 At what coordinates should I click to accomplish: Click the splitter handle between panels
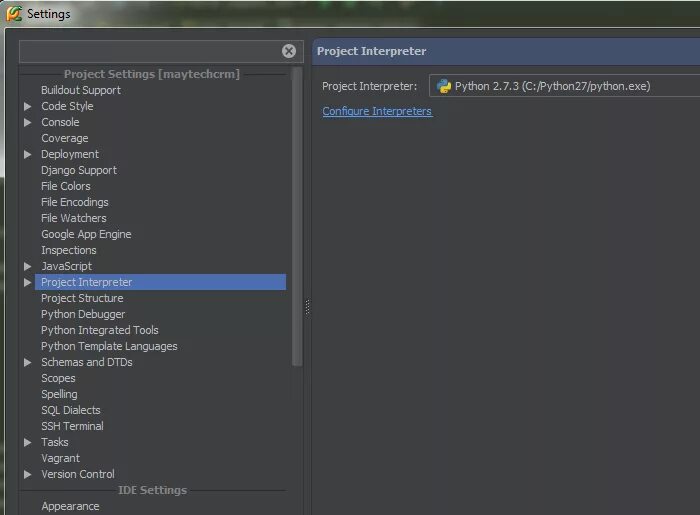(x=307, y=307)
